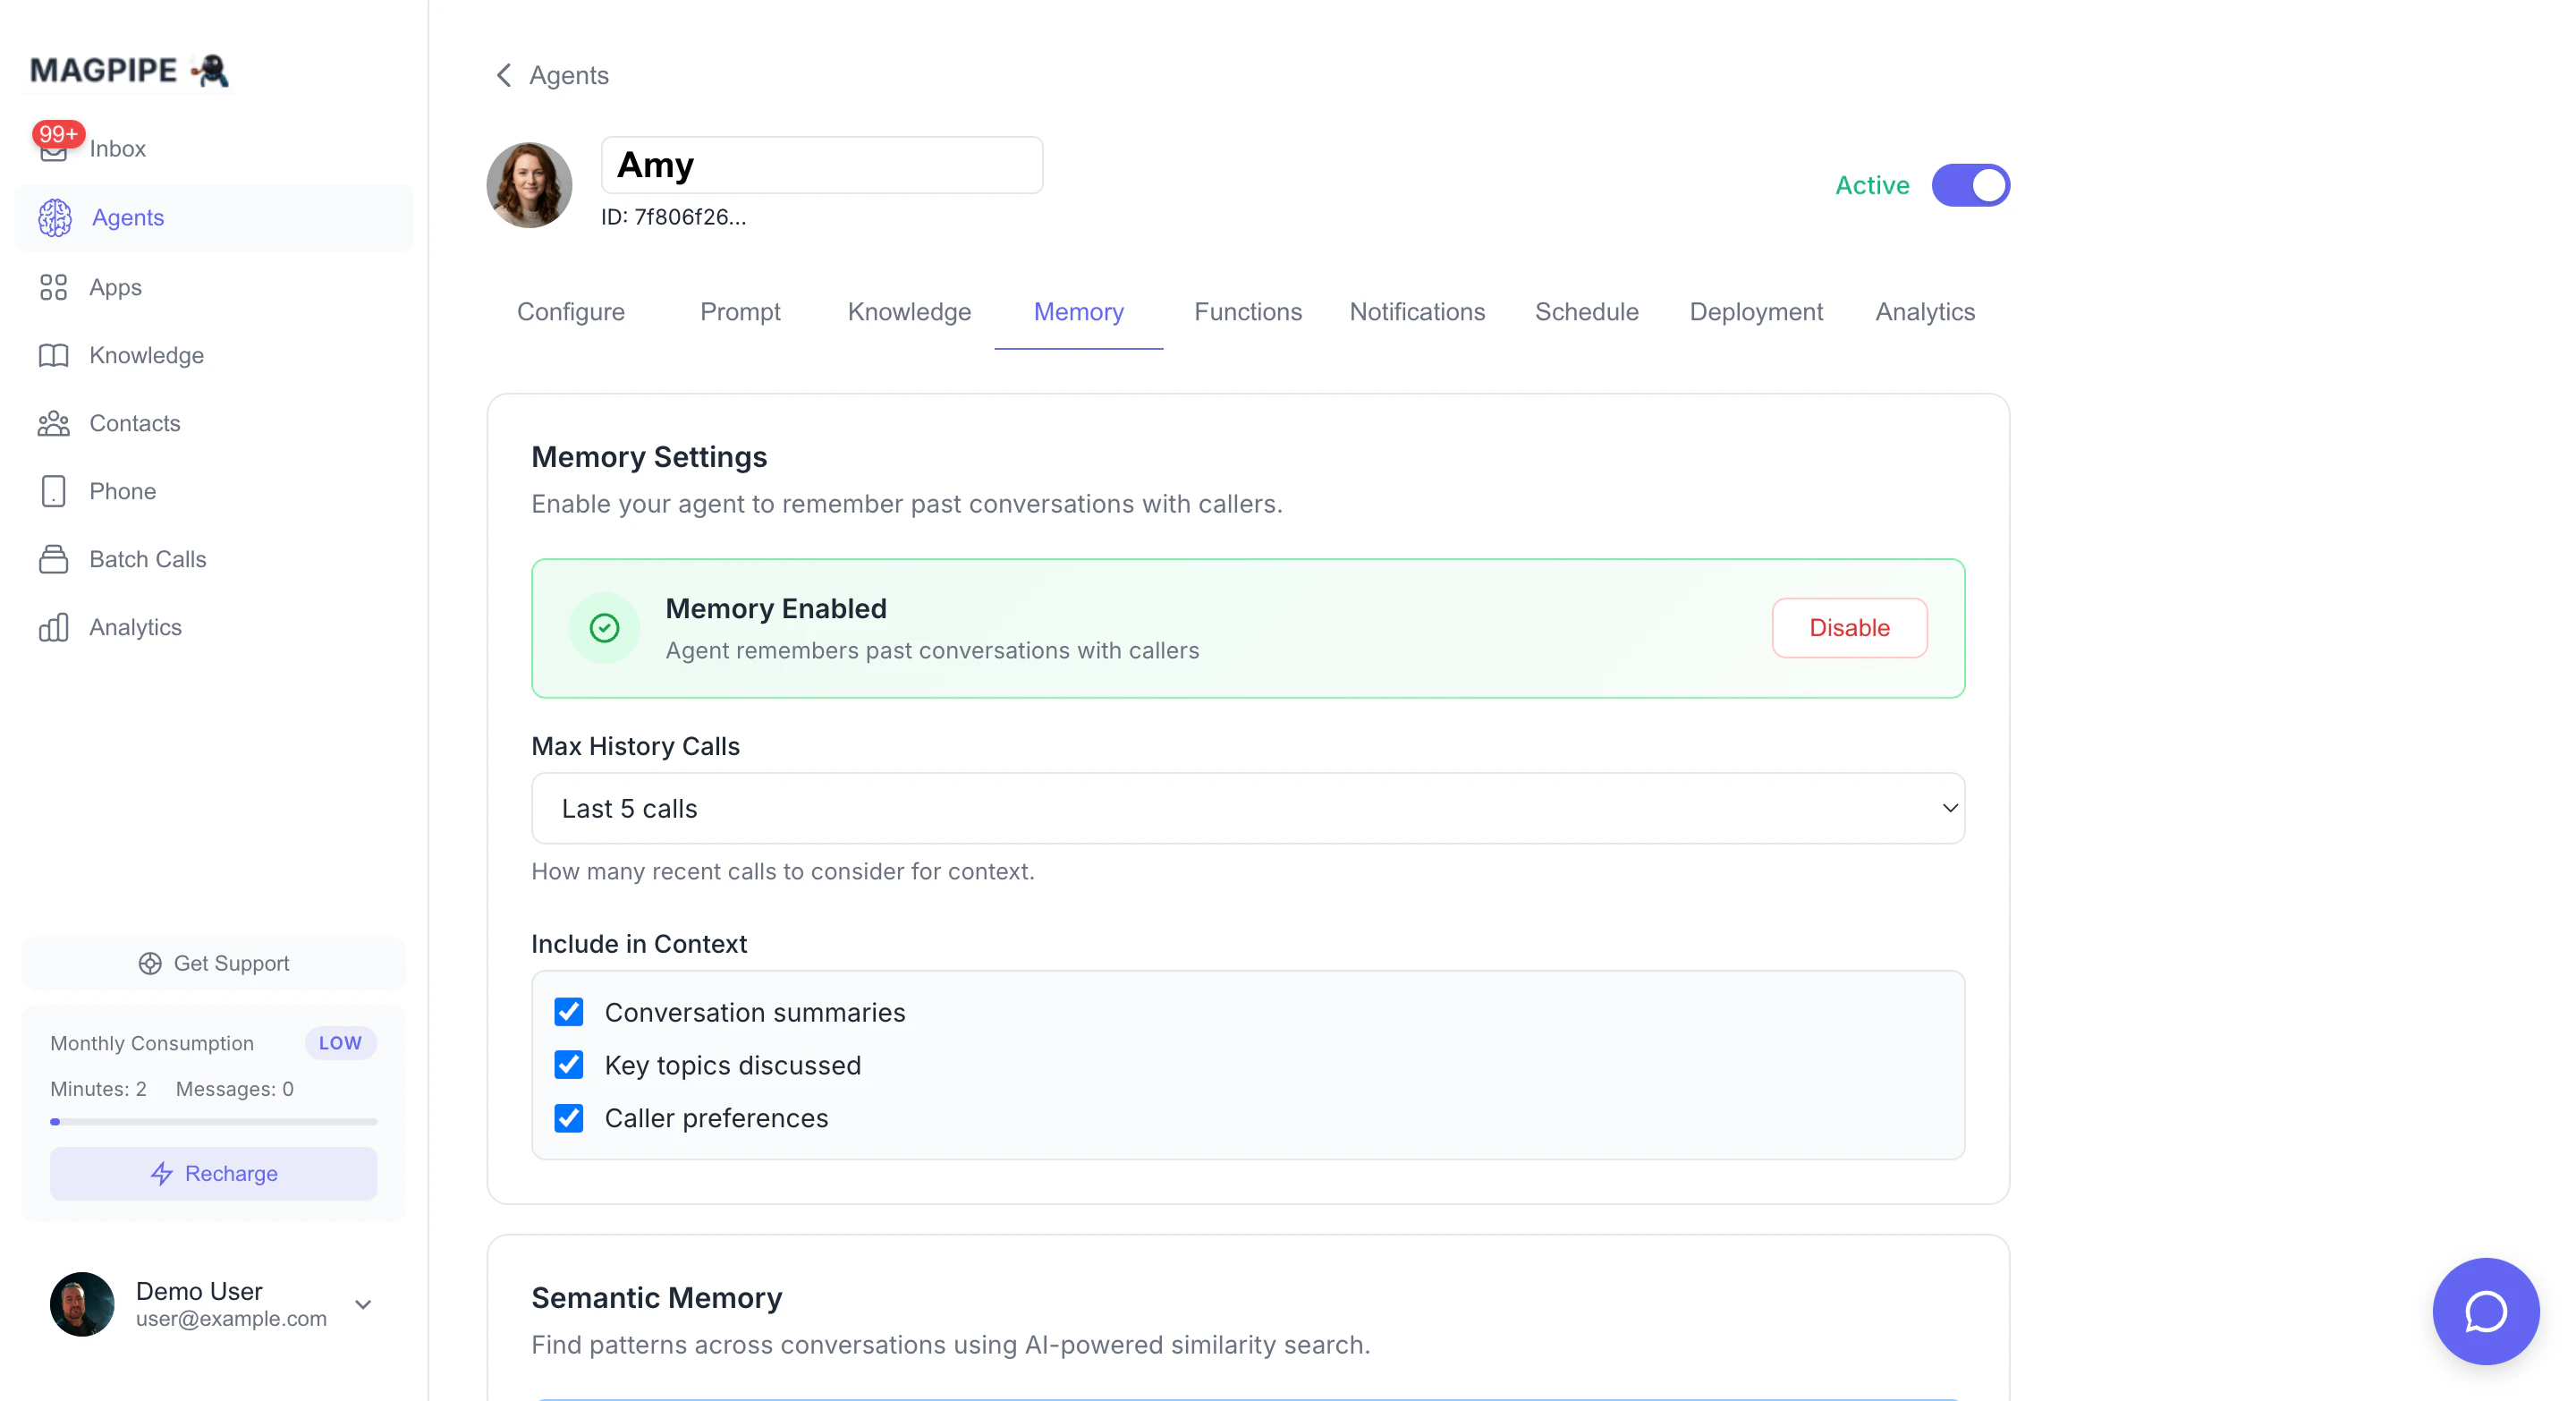Open the Max History Calls dropdown

click(1247, 808)
